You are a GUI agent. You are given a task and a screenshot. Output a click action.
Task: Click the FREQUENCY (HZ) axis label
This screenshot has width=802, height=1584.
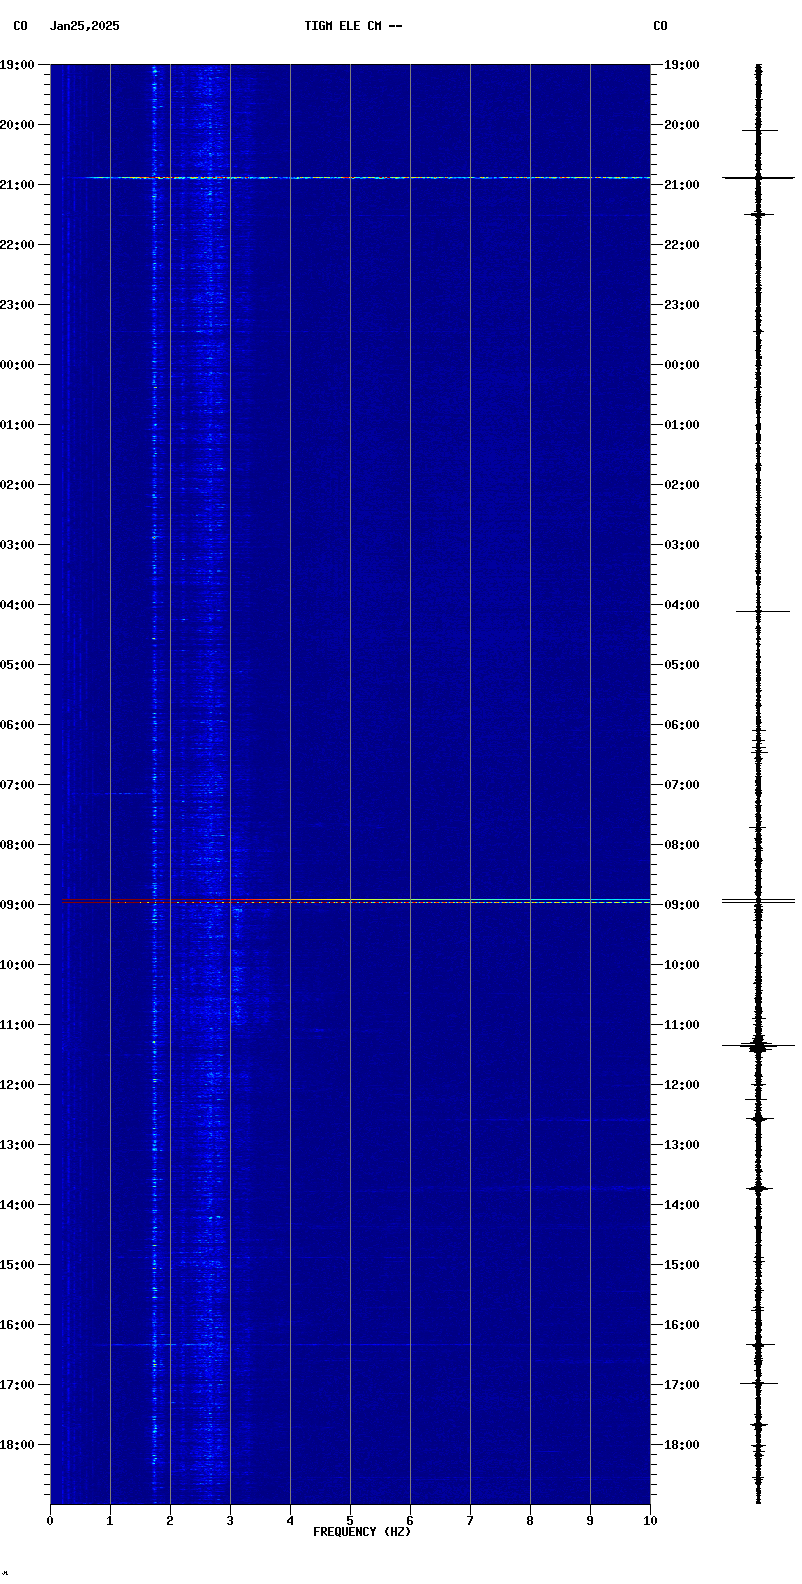pos(361,1532)
